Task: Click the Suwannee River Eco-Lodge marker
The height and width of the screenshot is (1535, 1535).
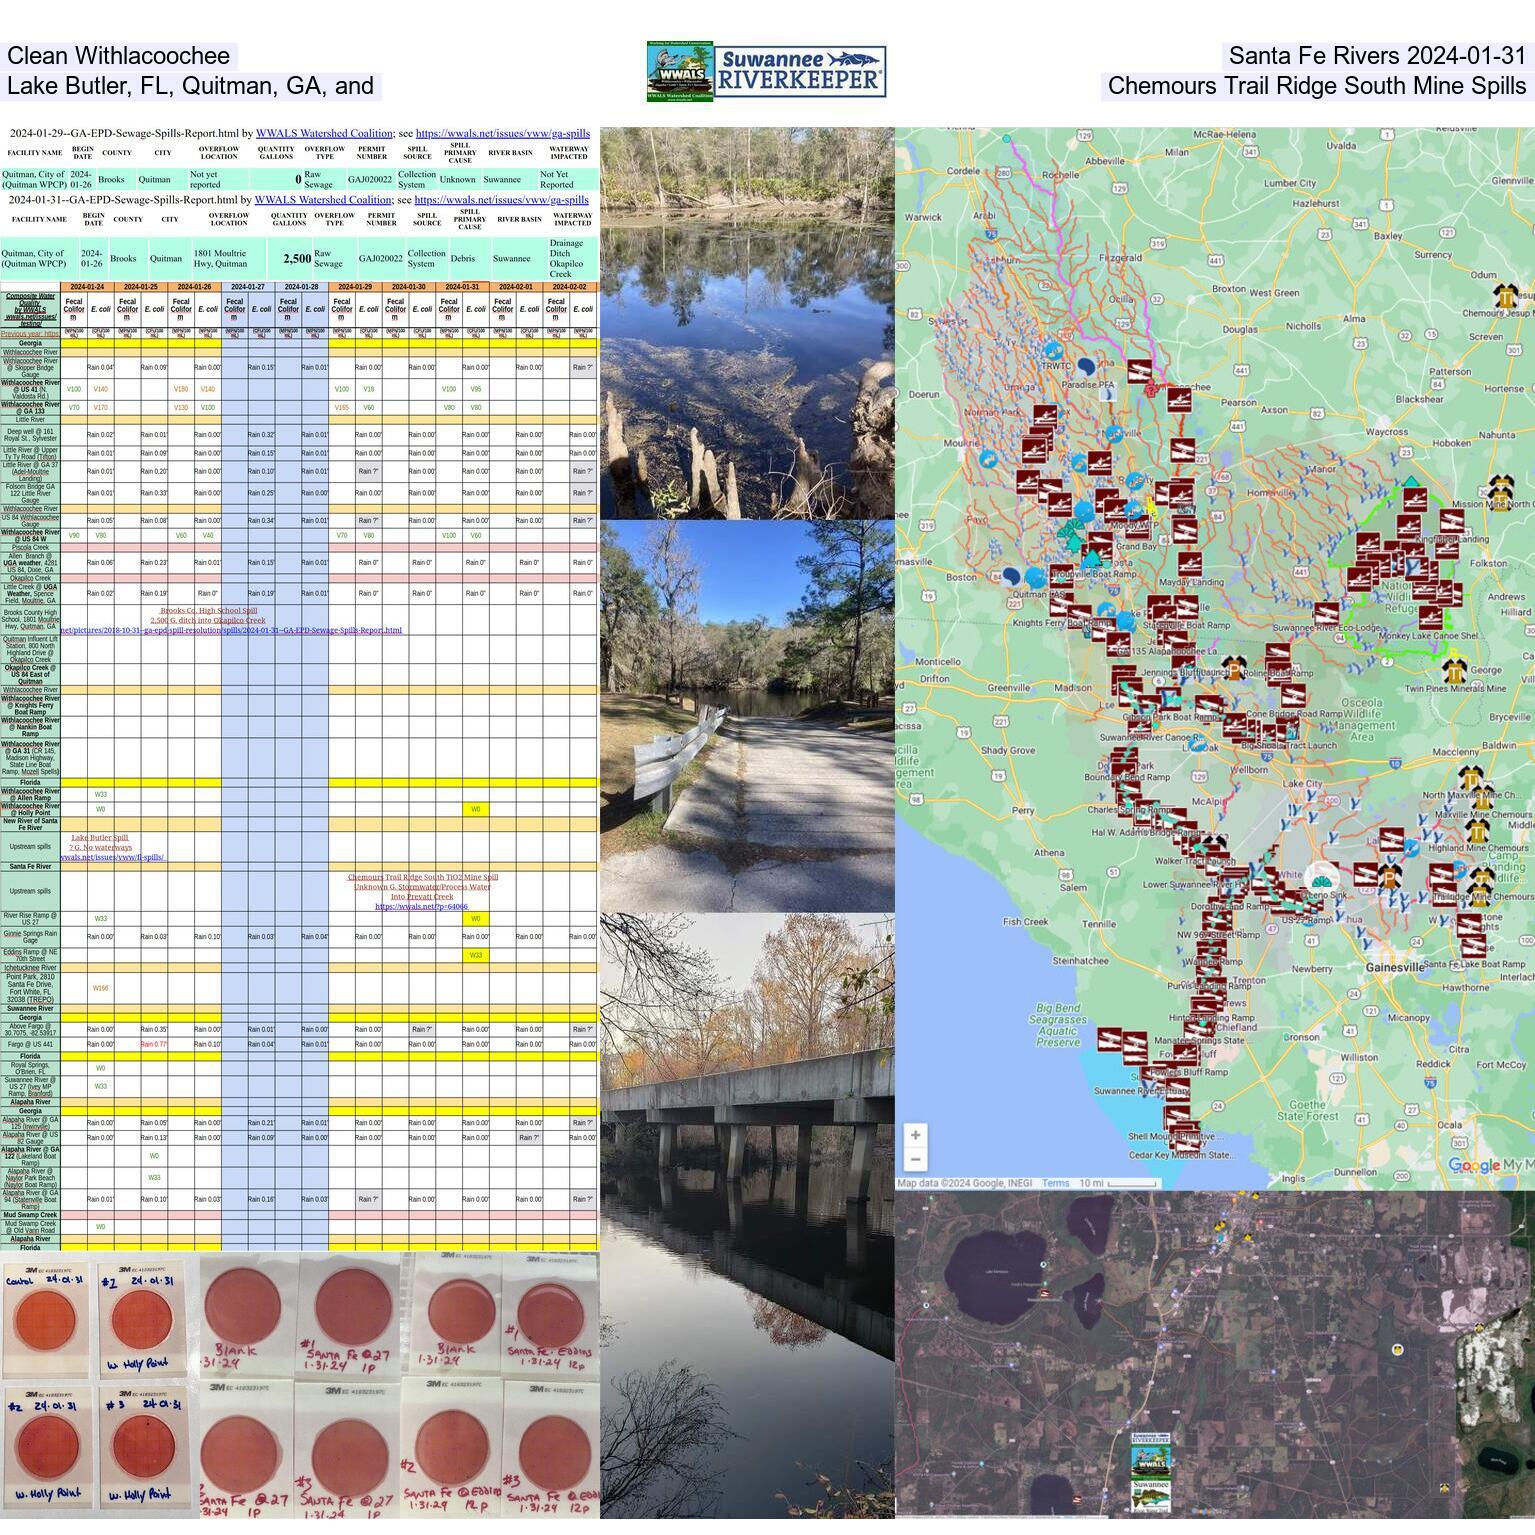Action: 1326,613
